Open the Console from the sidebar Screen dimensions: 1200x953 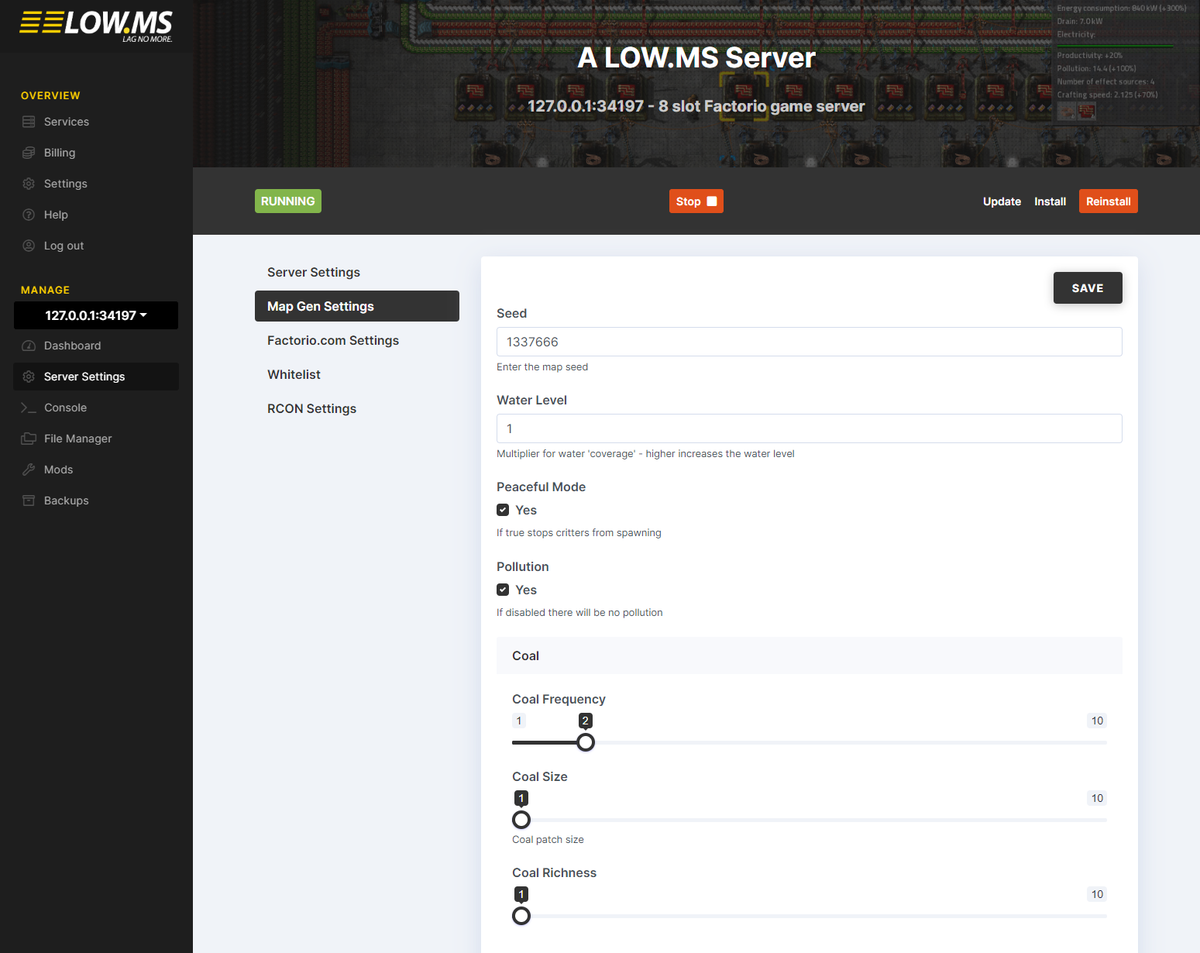point(65,407)
